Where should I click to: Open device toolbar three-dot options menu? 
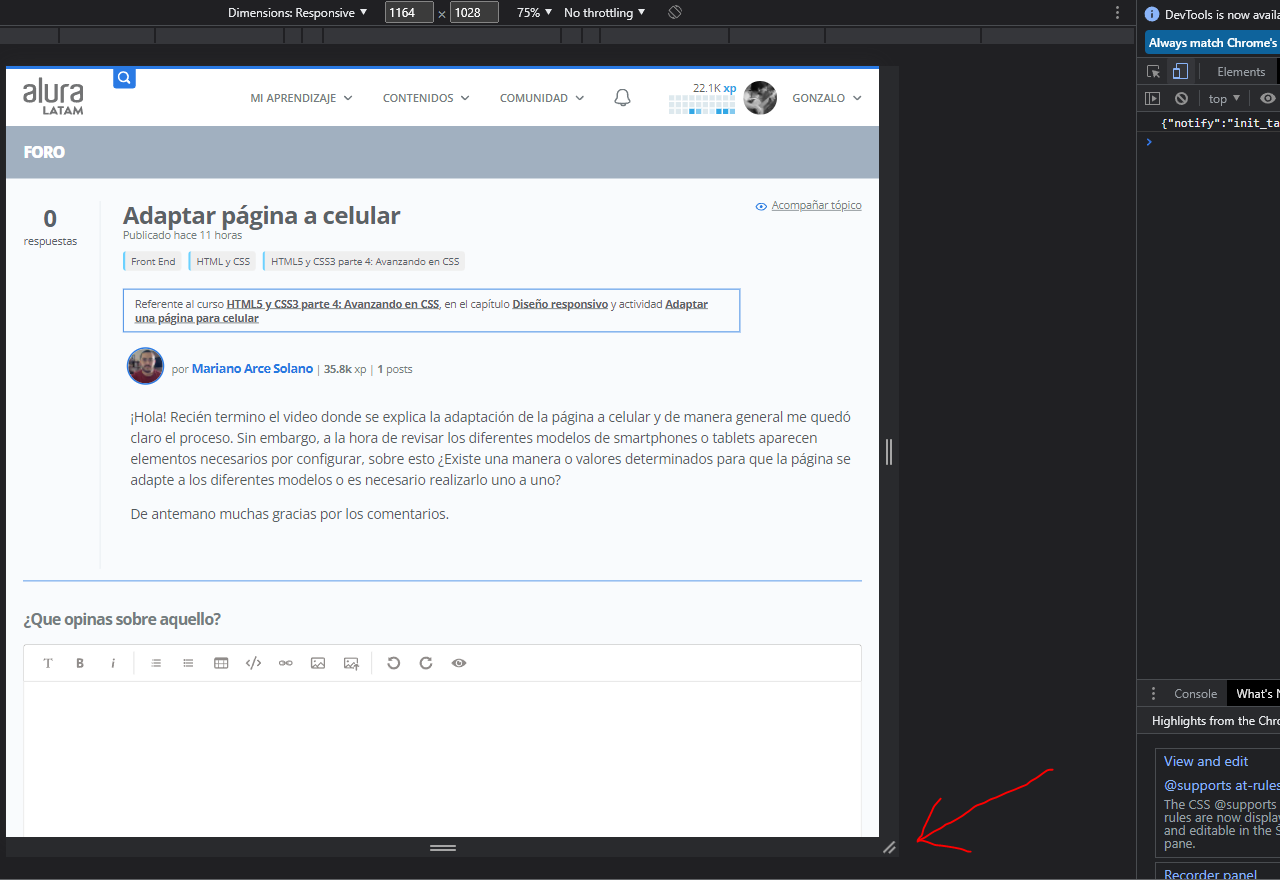point(1117,13)
